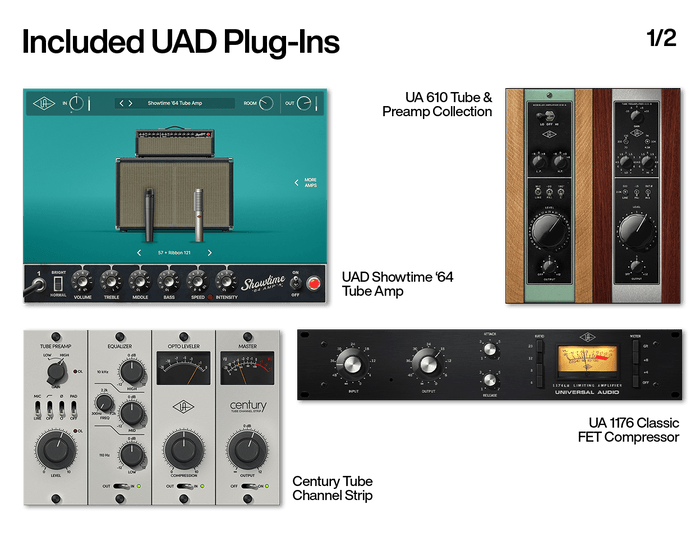Click the amp head on top of cabinet
The height and width of the screenshot is (550, 700).
pyautogui.click(x=175, y=142)
